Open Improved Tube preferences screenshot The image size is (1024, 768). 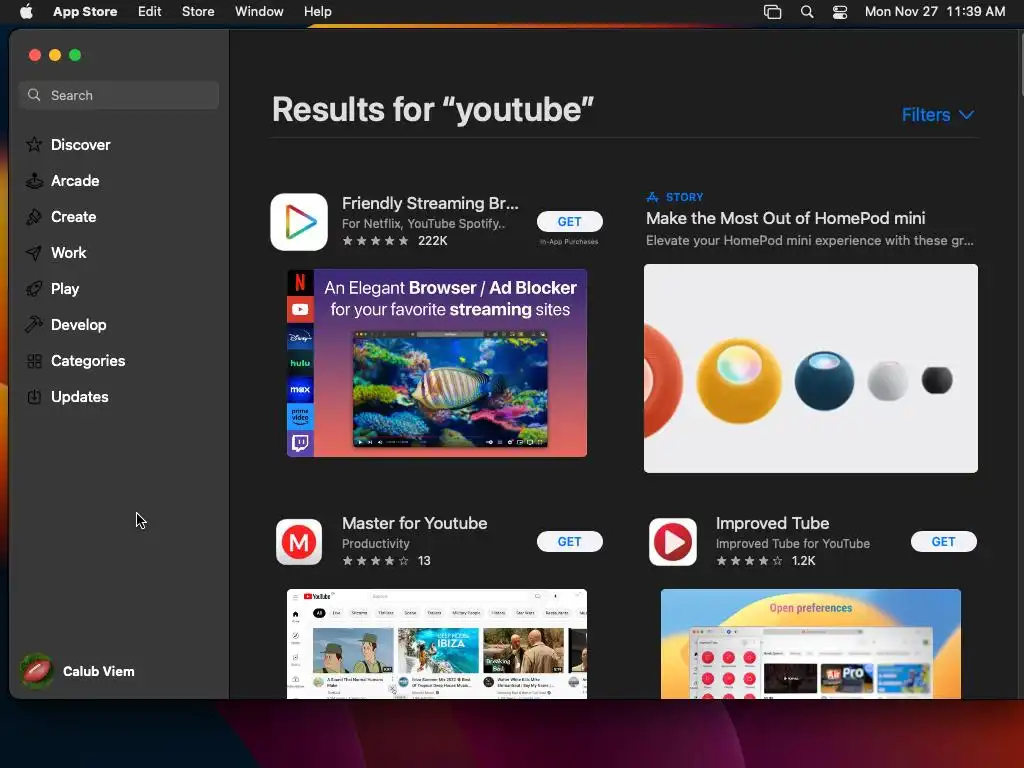[x=810, y=644]
